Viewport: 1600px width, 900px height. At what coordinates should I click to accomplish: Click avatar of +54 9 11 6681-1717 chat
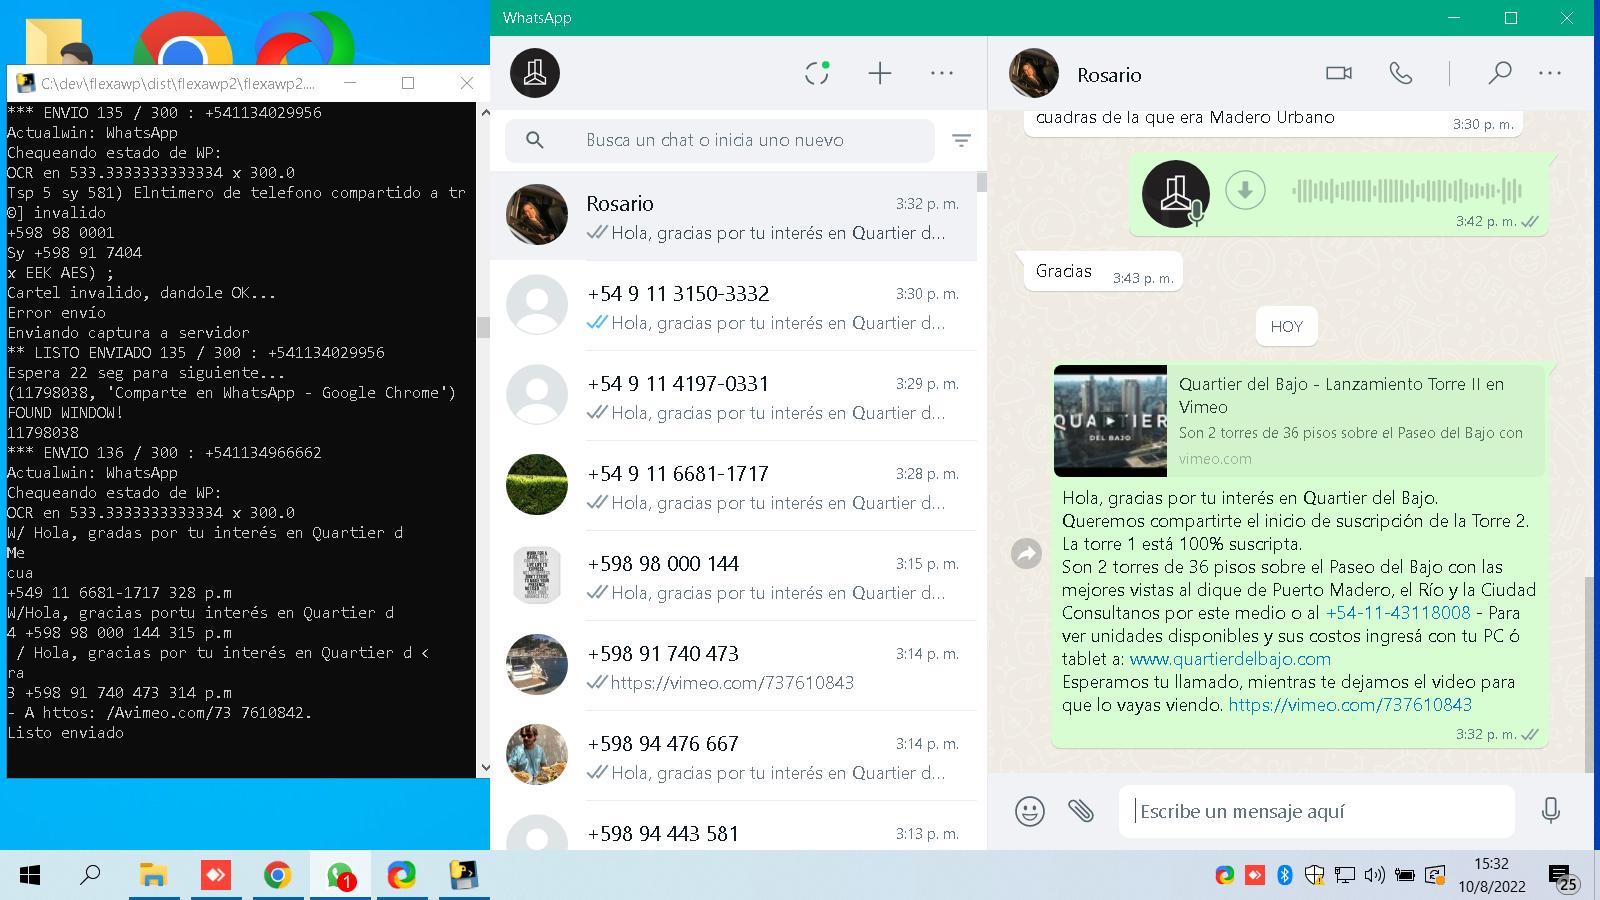tap(537, 485)
